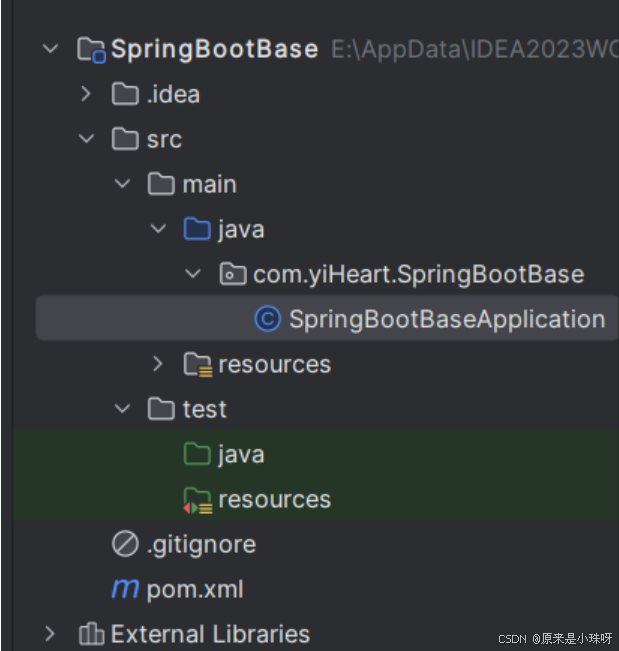Click the green test java folder icon
Image resolution: width=619 pixels, height=651 pixels.
coord(197,454)
